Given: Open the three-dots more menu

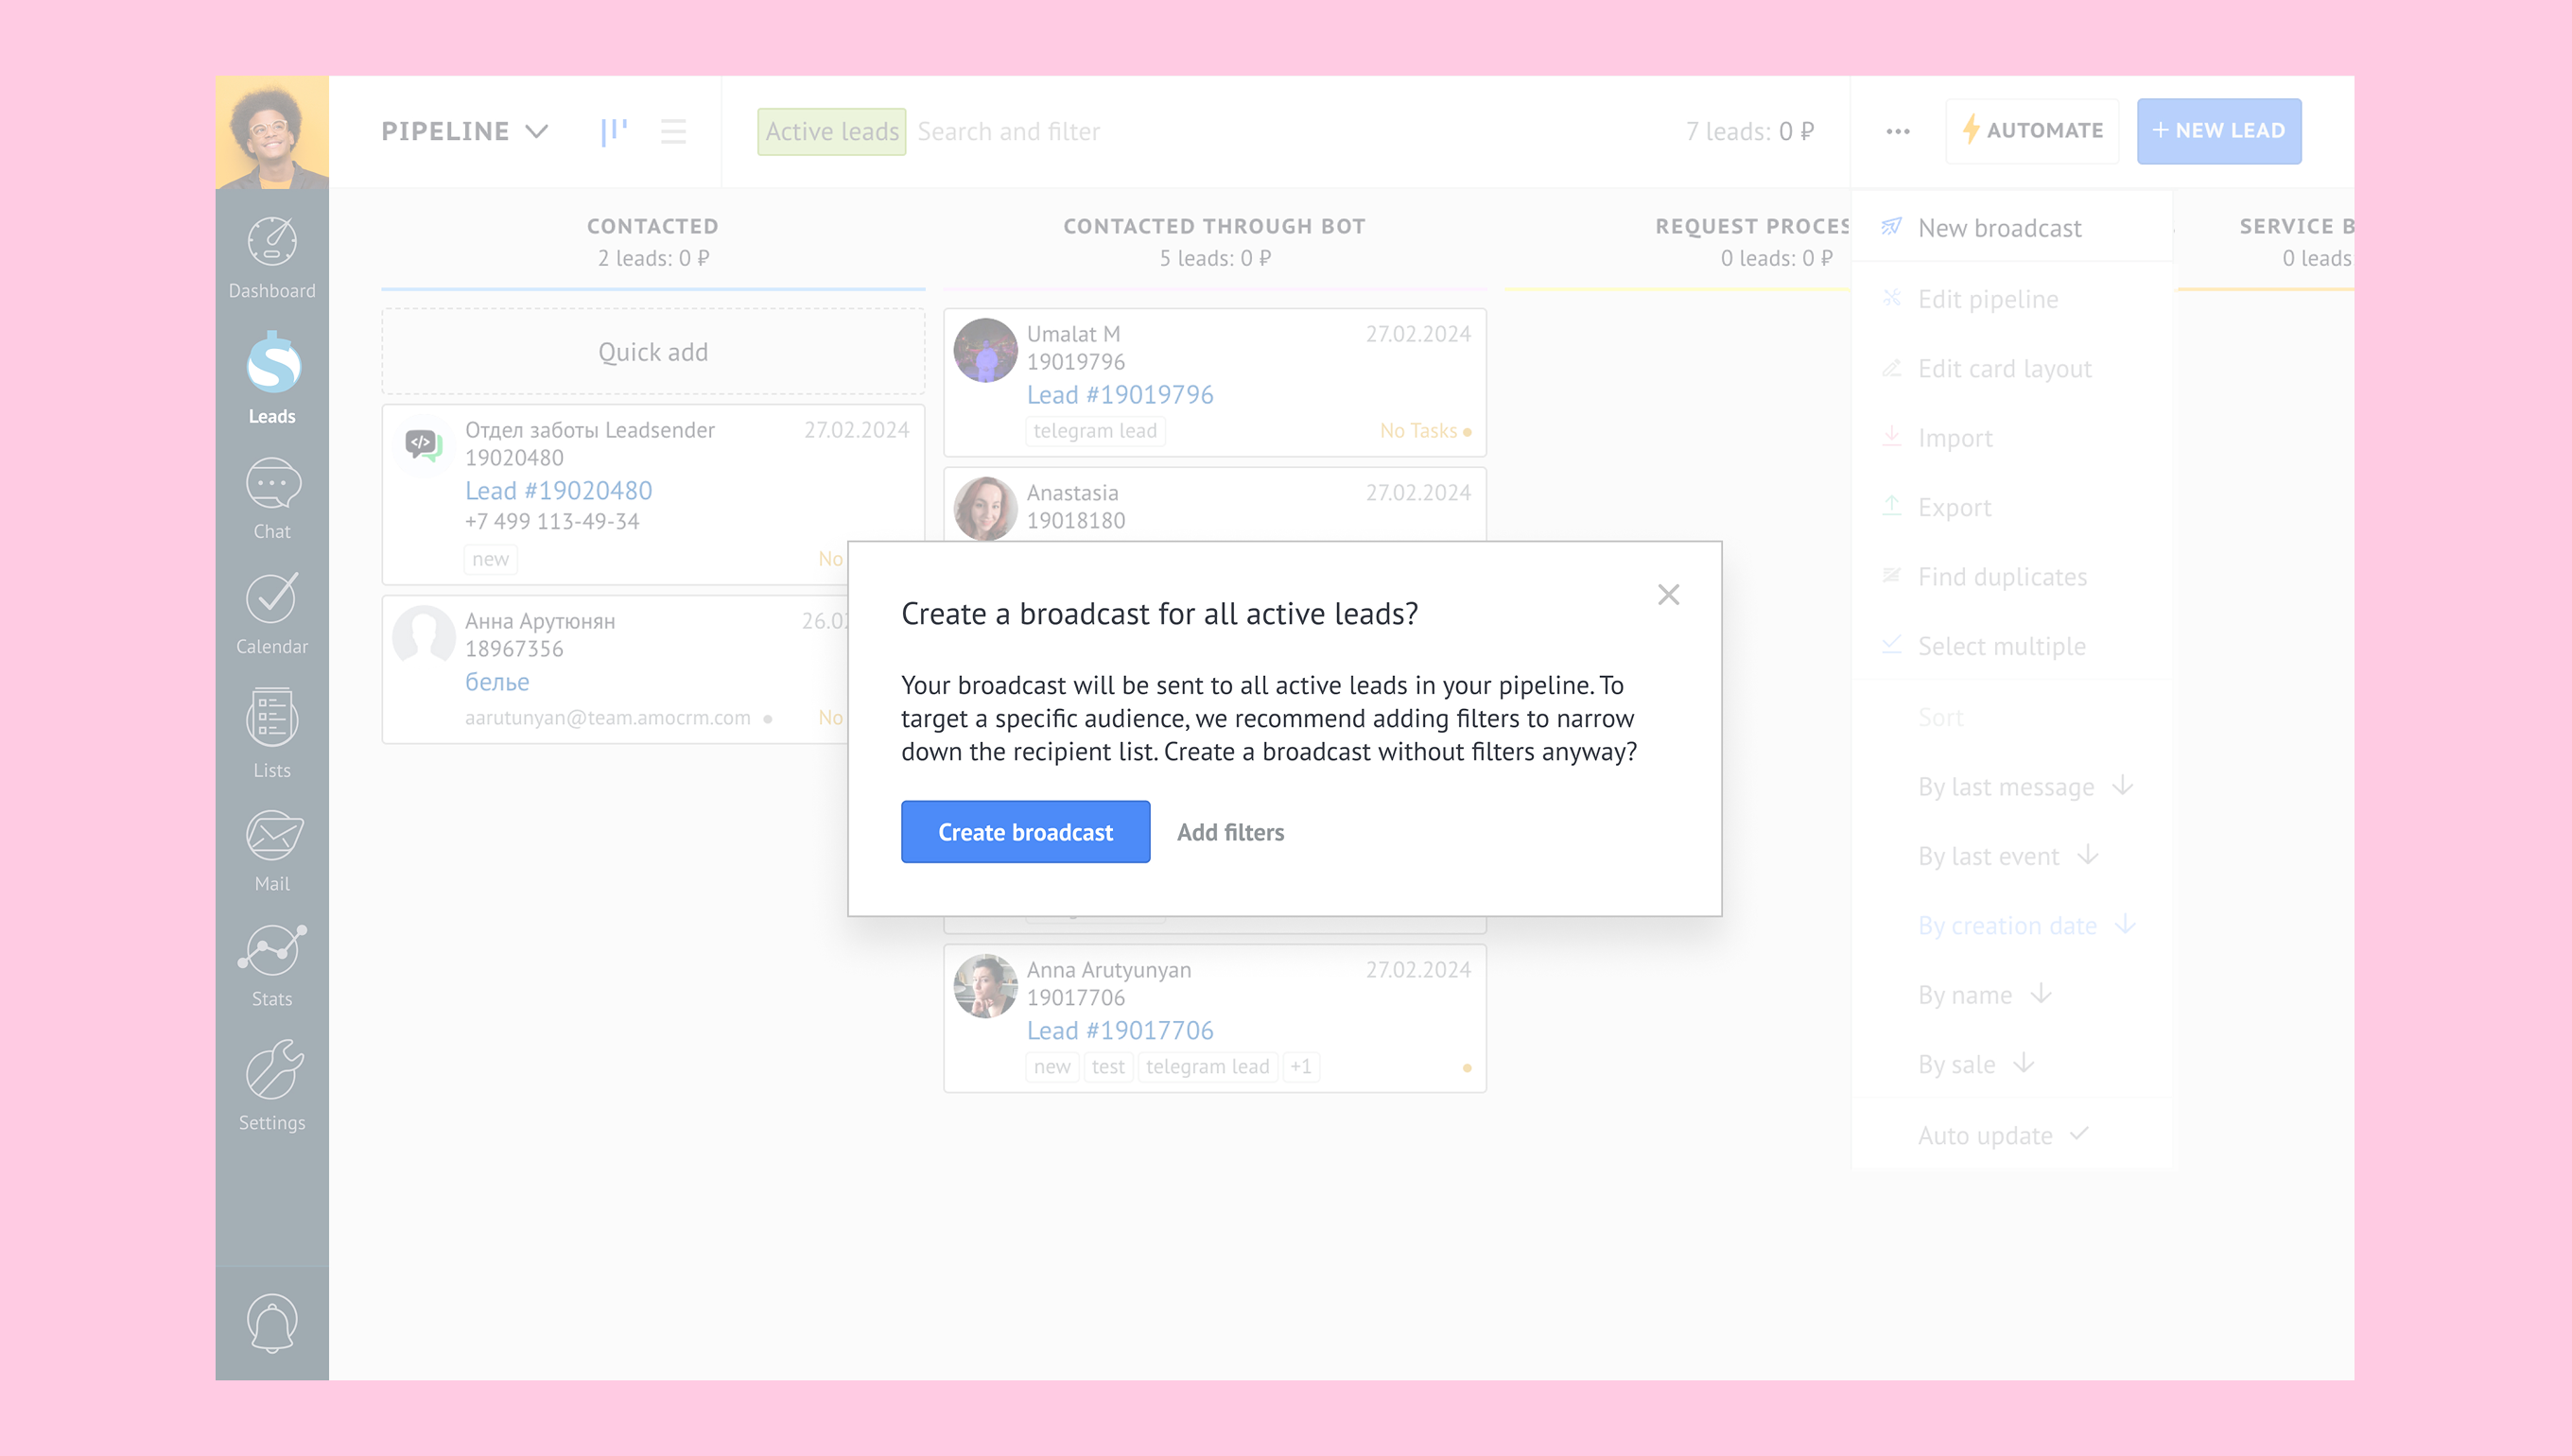Looking at the screenshot, I should pyautogui.click(x=1898, y=131).
